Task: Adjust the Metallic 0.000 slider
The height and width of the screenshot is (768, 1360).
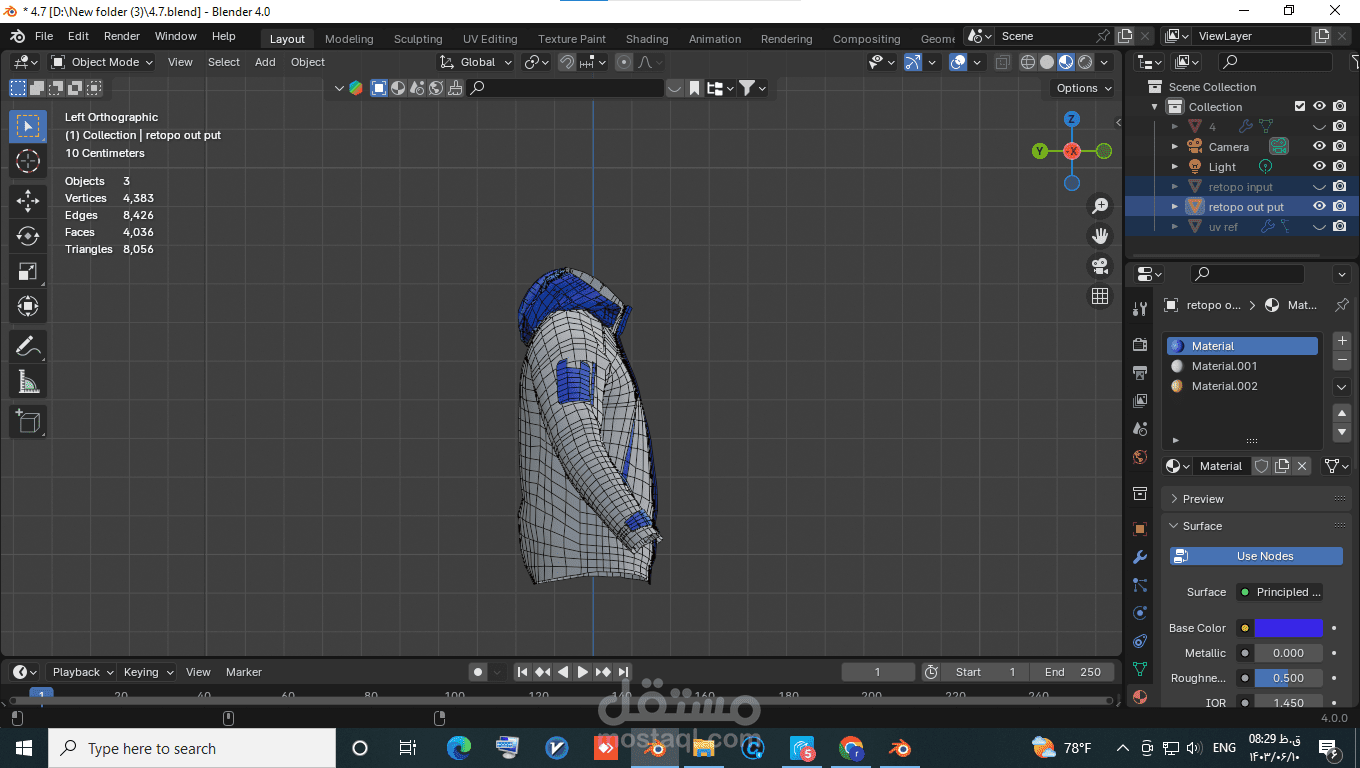Action: point(1288,653)
